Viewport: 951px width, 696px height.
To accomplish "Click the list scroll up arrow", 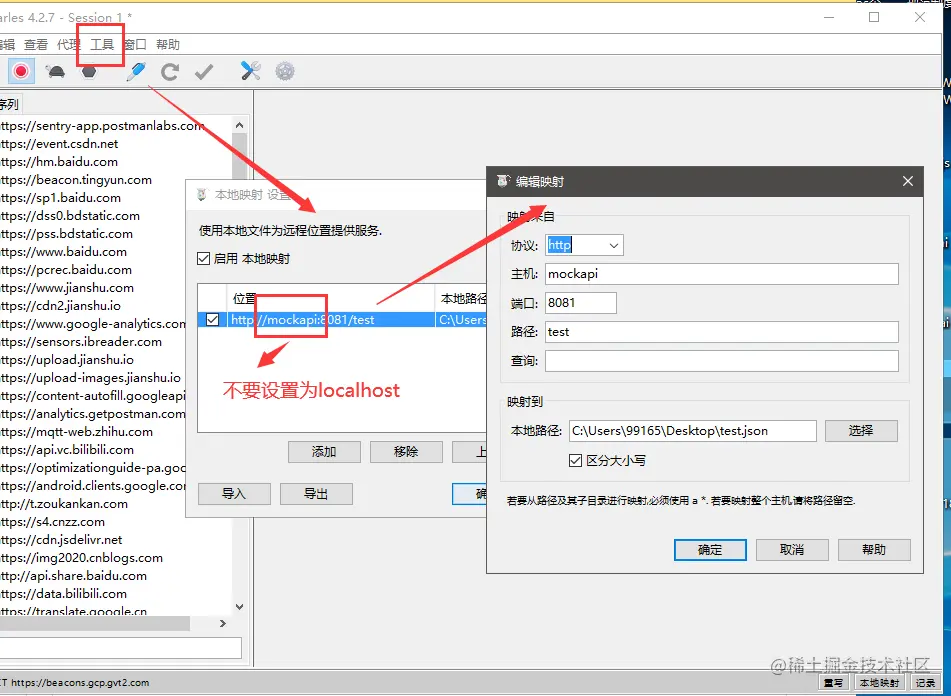I will pos(240,125).
